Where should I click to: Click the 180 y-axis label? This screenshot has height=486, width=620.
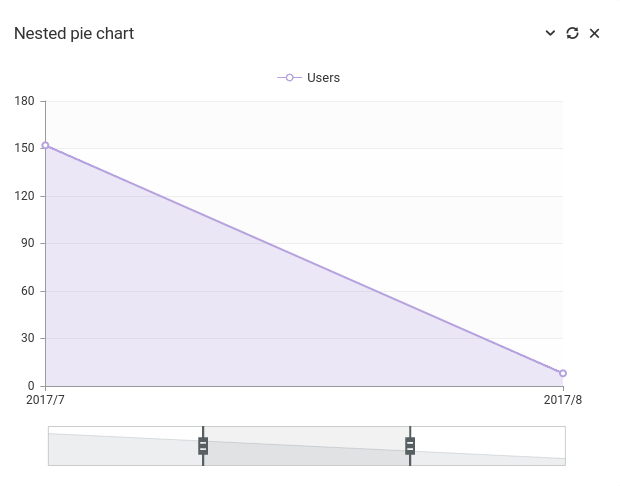click(25, 101)
